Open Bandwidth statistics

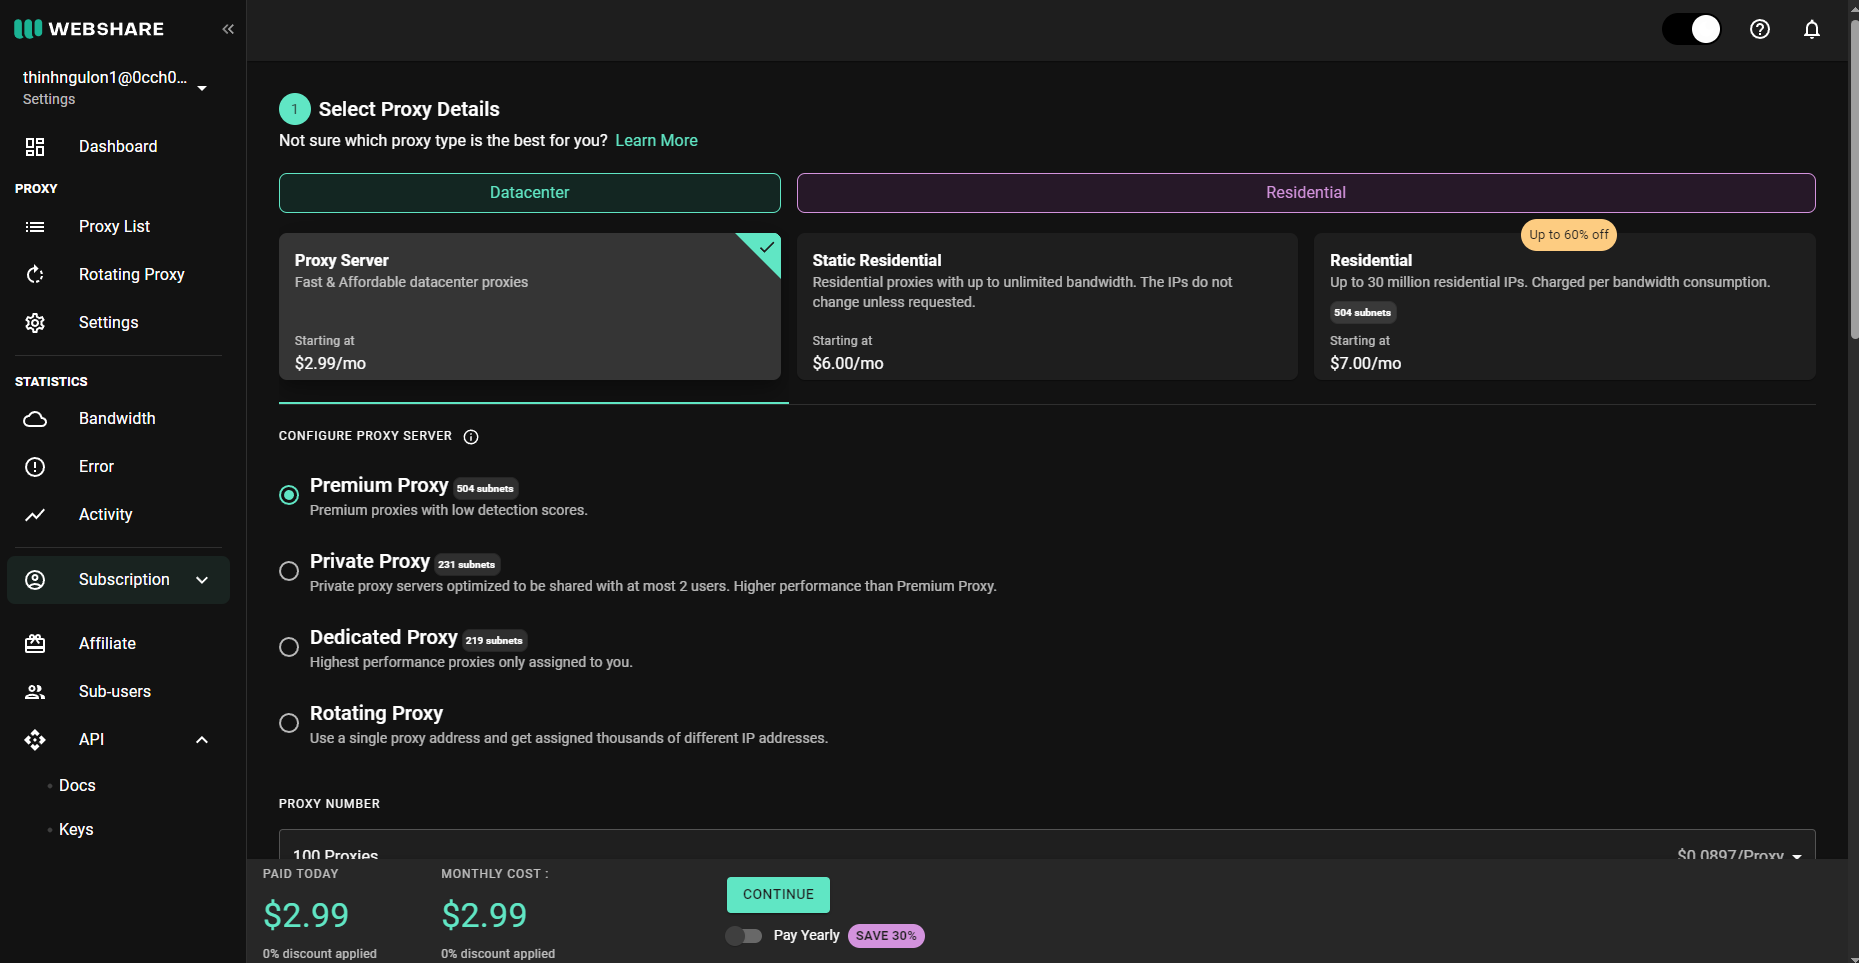(x=117, y=419)
